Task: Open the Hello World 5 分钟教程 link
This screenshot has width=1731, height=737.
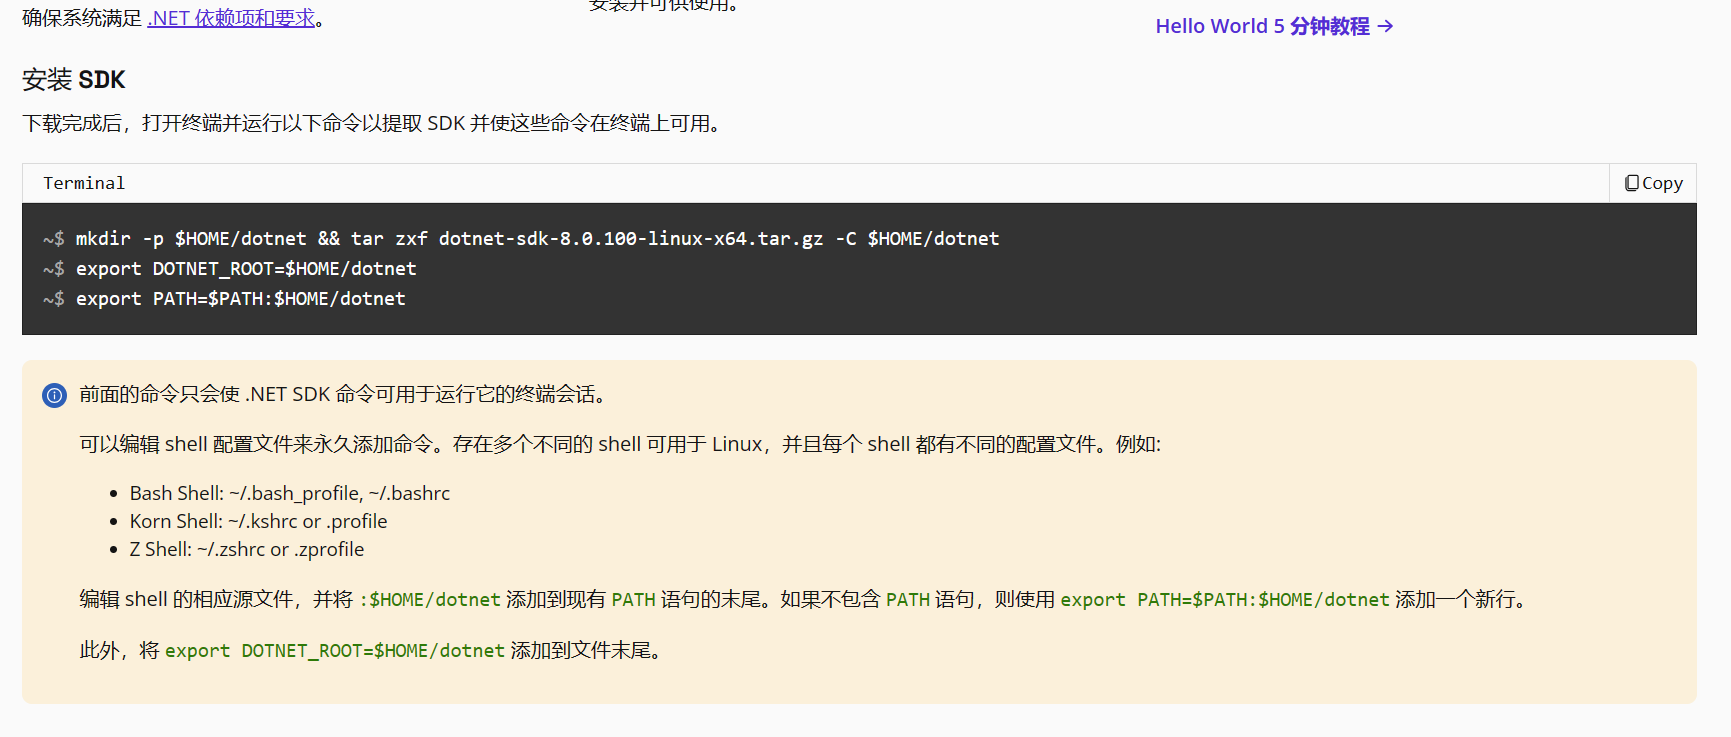Action: tap(1274, 26)
